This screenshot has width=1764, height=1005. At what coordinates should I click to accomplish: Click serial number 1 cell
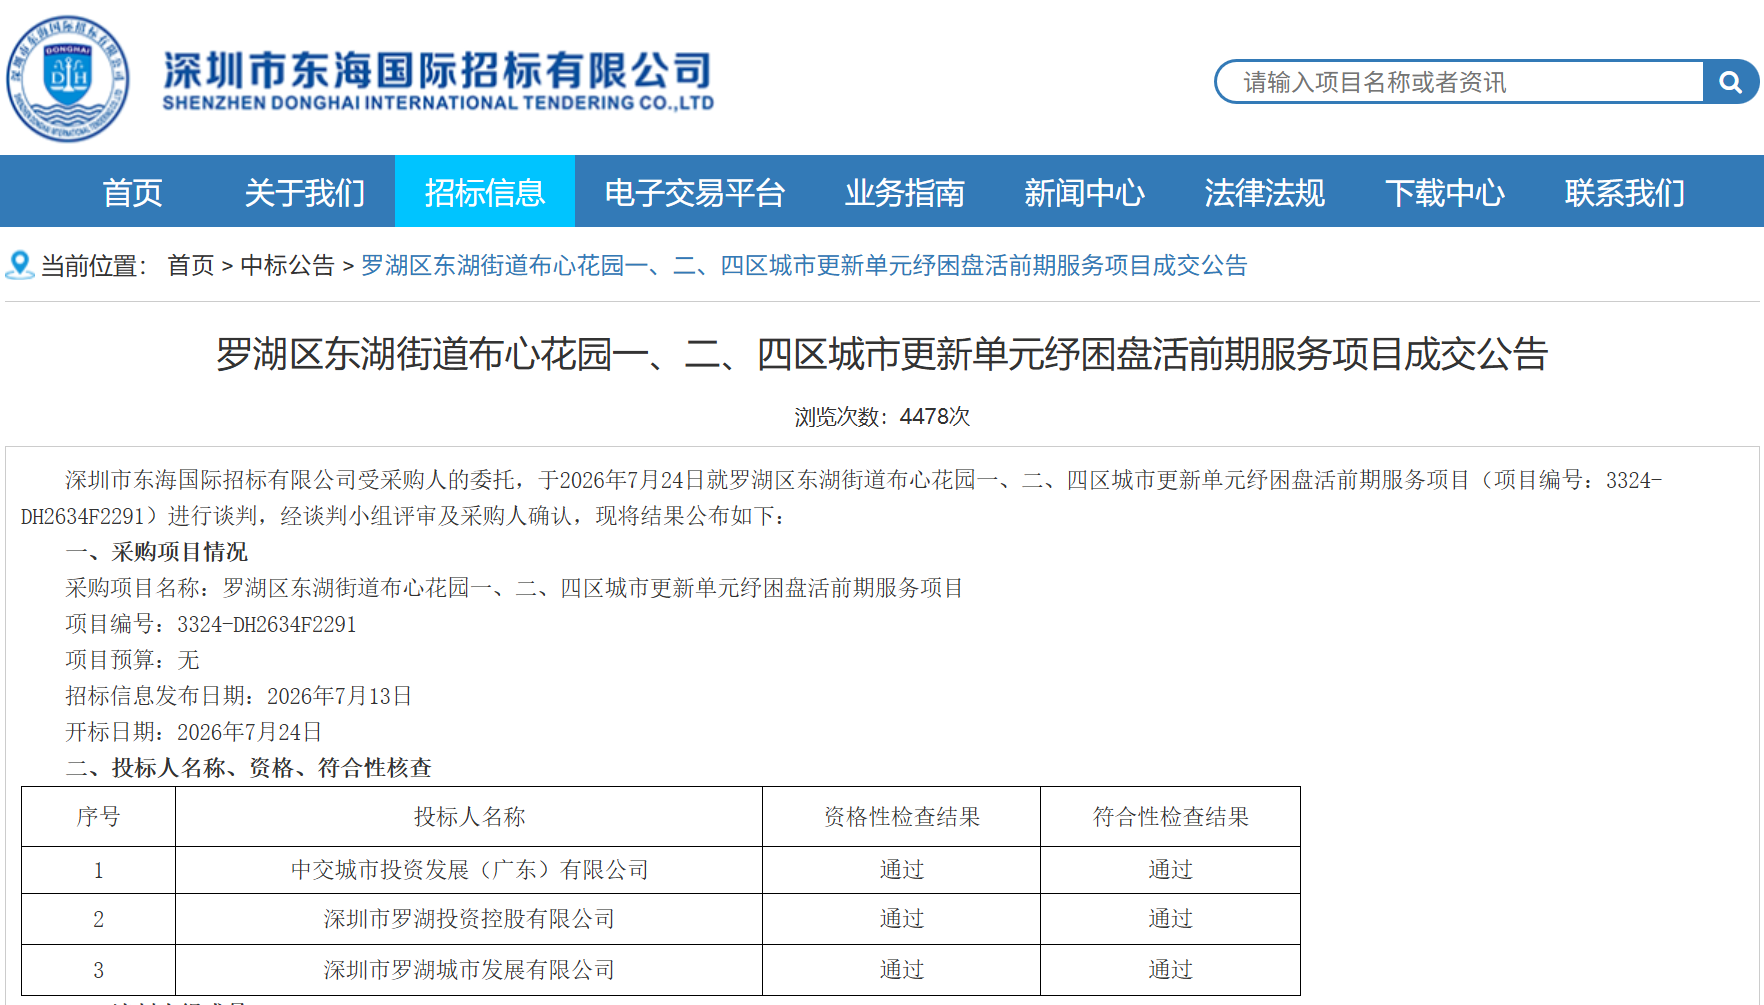pyautogui.click(x=99, y=870)
